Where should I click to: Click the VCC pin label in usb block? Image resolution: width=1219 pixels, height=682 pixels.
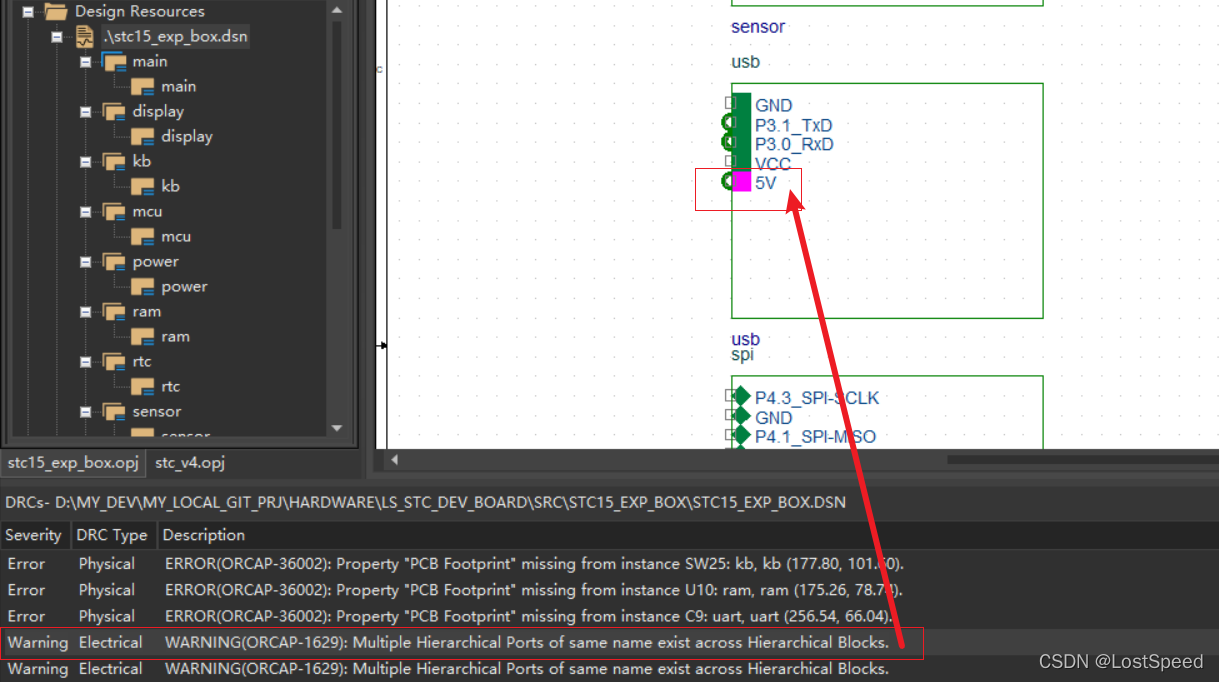click(773, 164)
